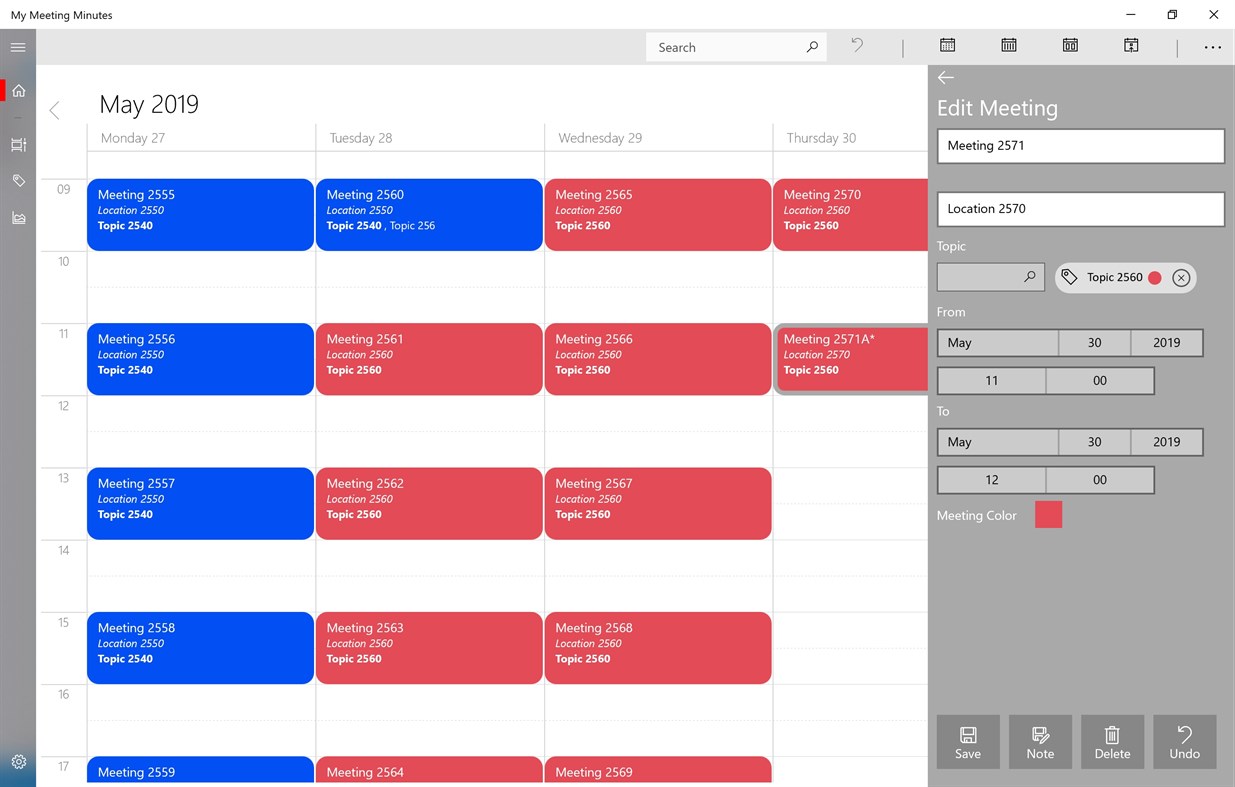Open the Topics tag section
1235x787 pixels.
click(18, 180)
